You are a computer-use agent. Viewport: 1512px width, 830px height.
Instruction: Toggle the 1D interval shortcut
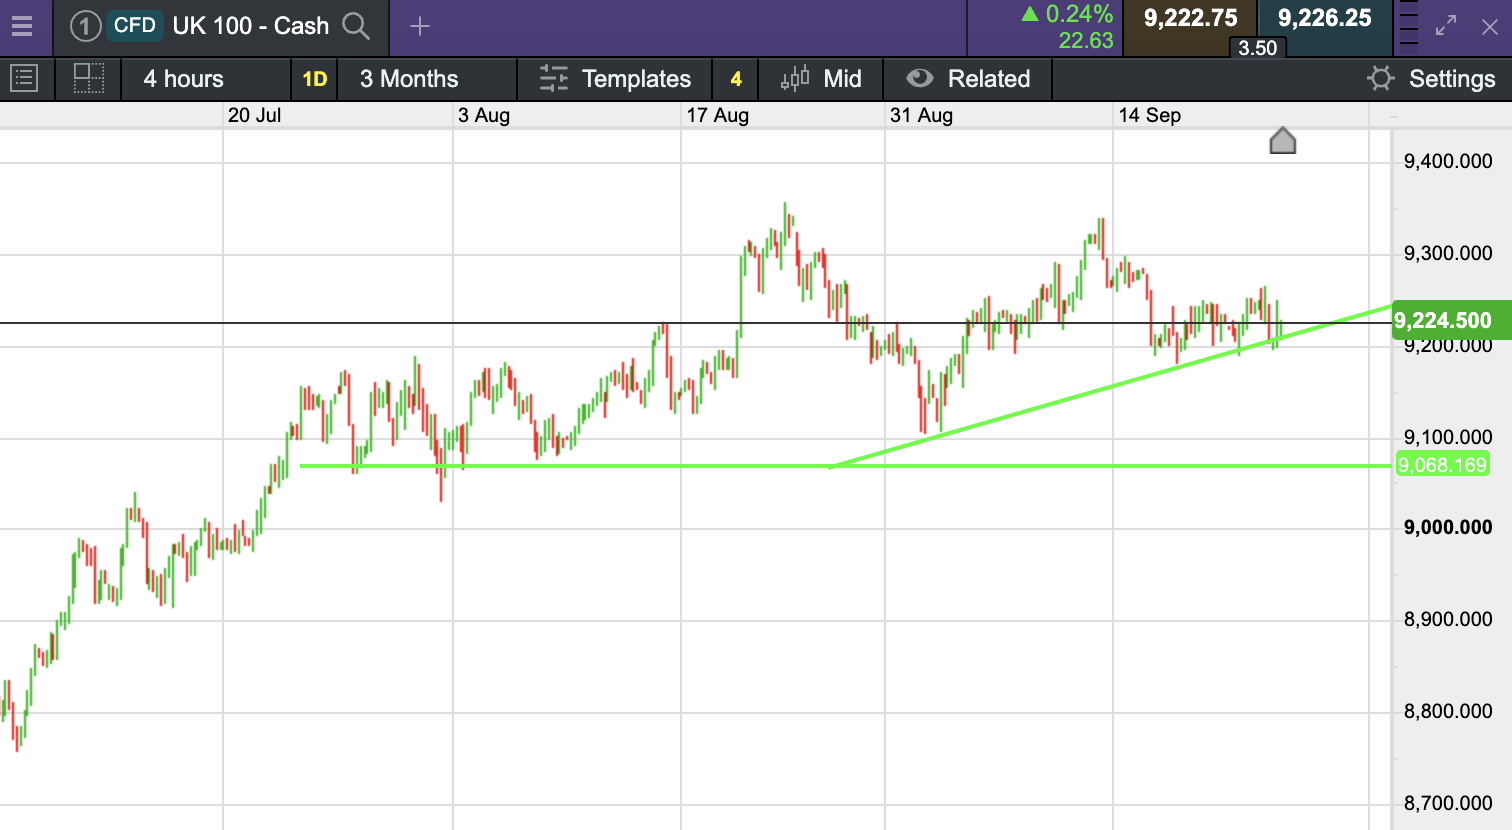point(315,79)
